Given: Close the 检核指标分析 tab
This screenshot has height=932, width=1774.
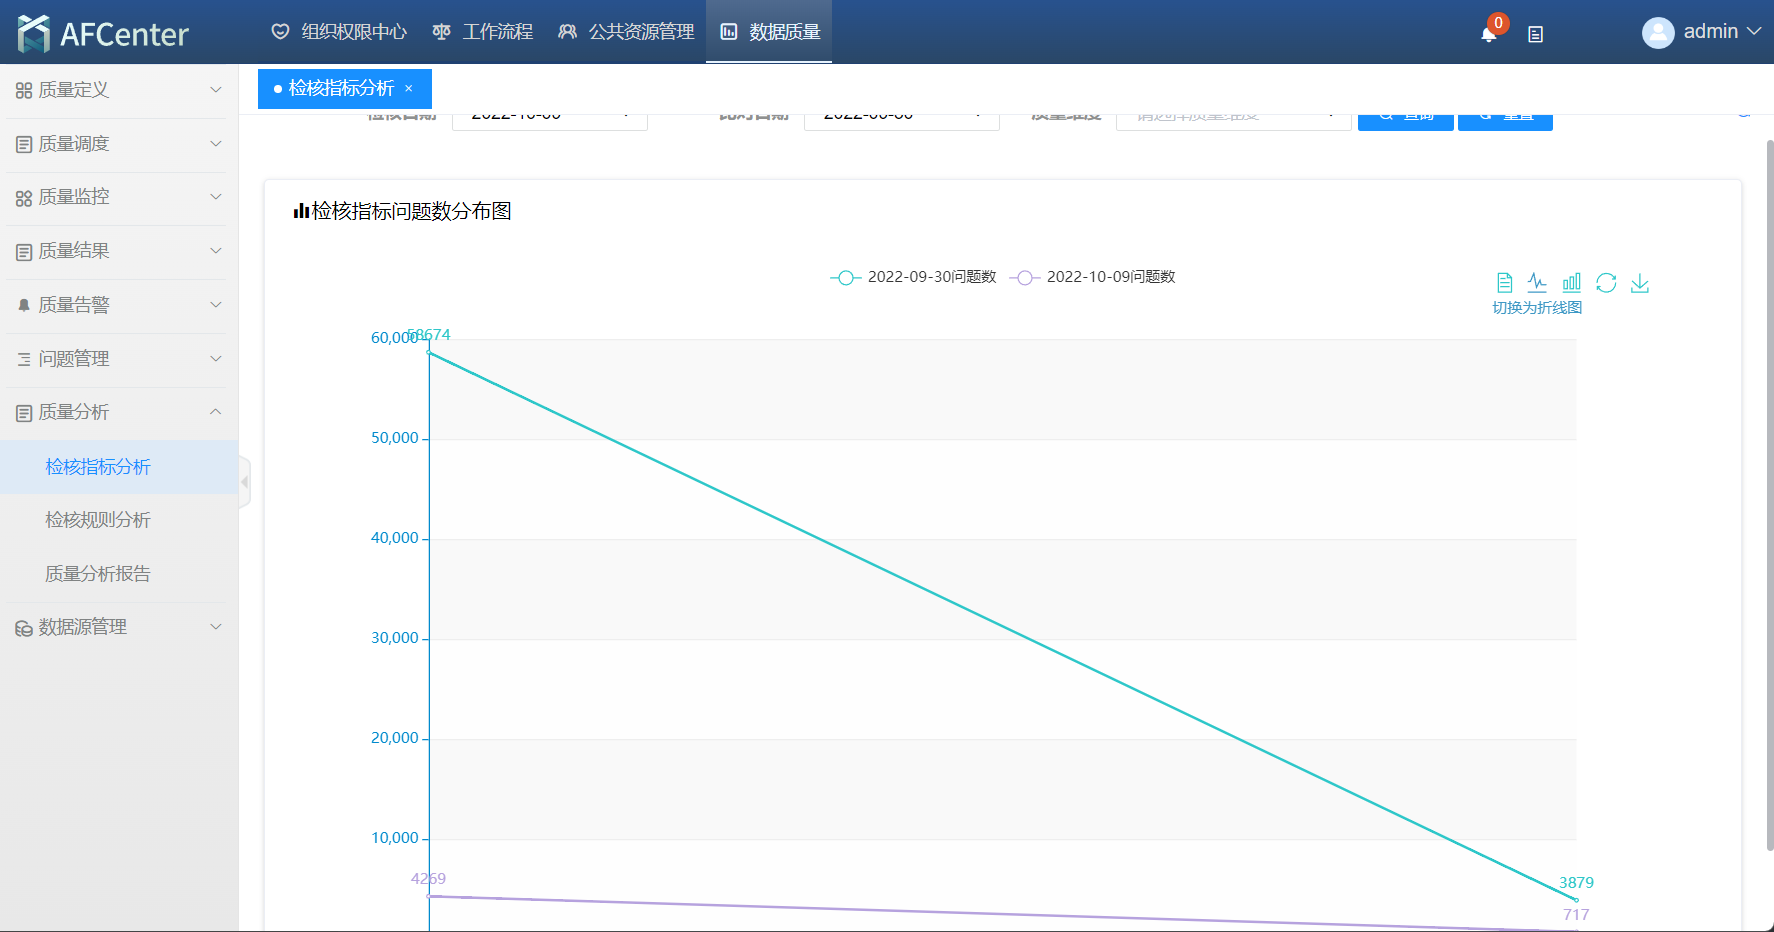Looking at the screenshot, I should (409, 89).
